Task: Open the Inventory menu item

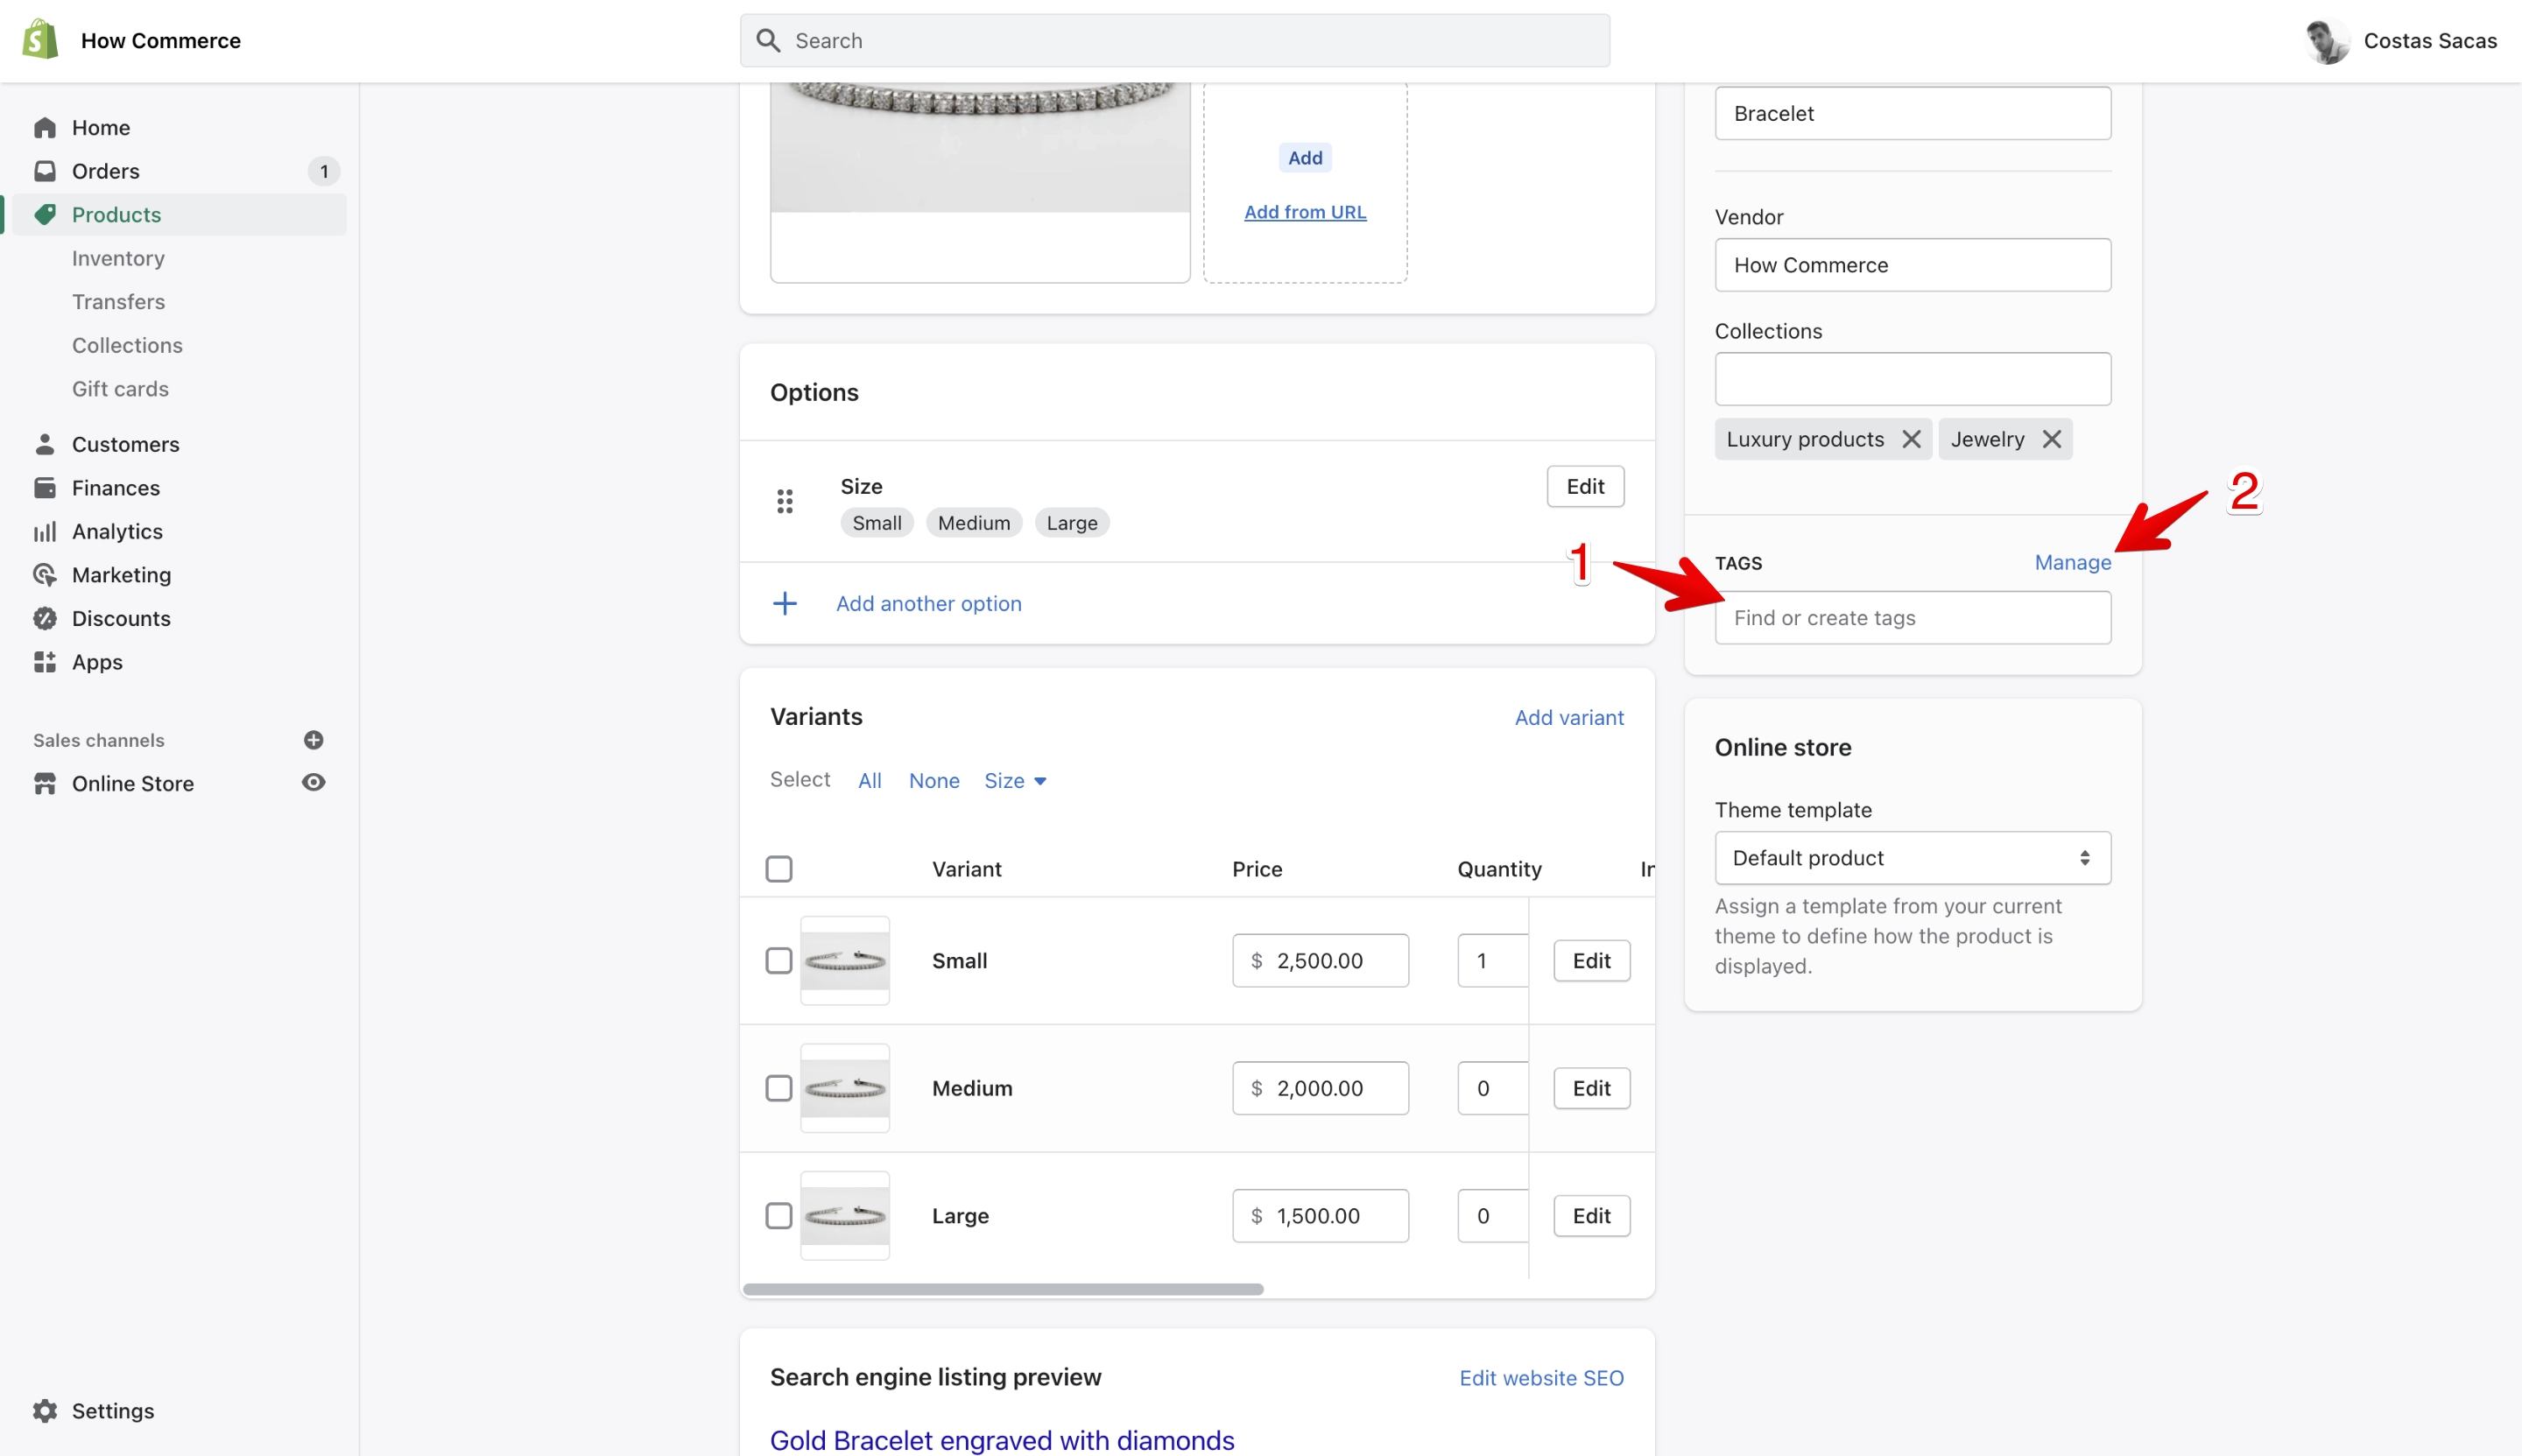Action: pyautogui.click(x=118, y=258)
